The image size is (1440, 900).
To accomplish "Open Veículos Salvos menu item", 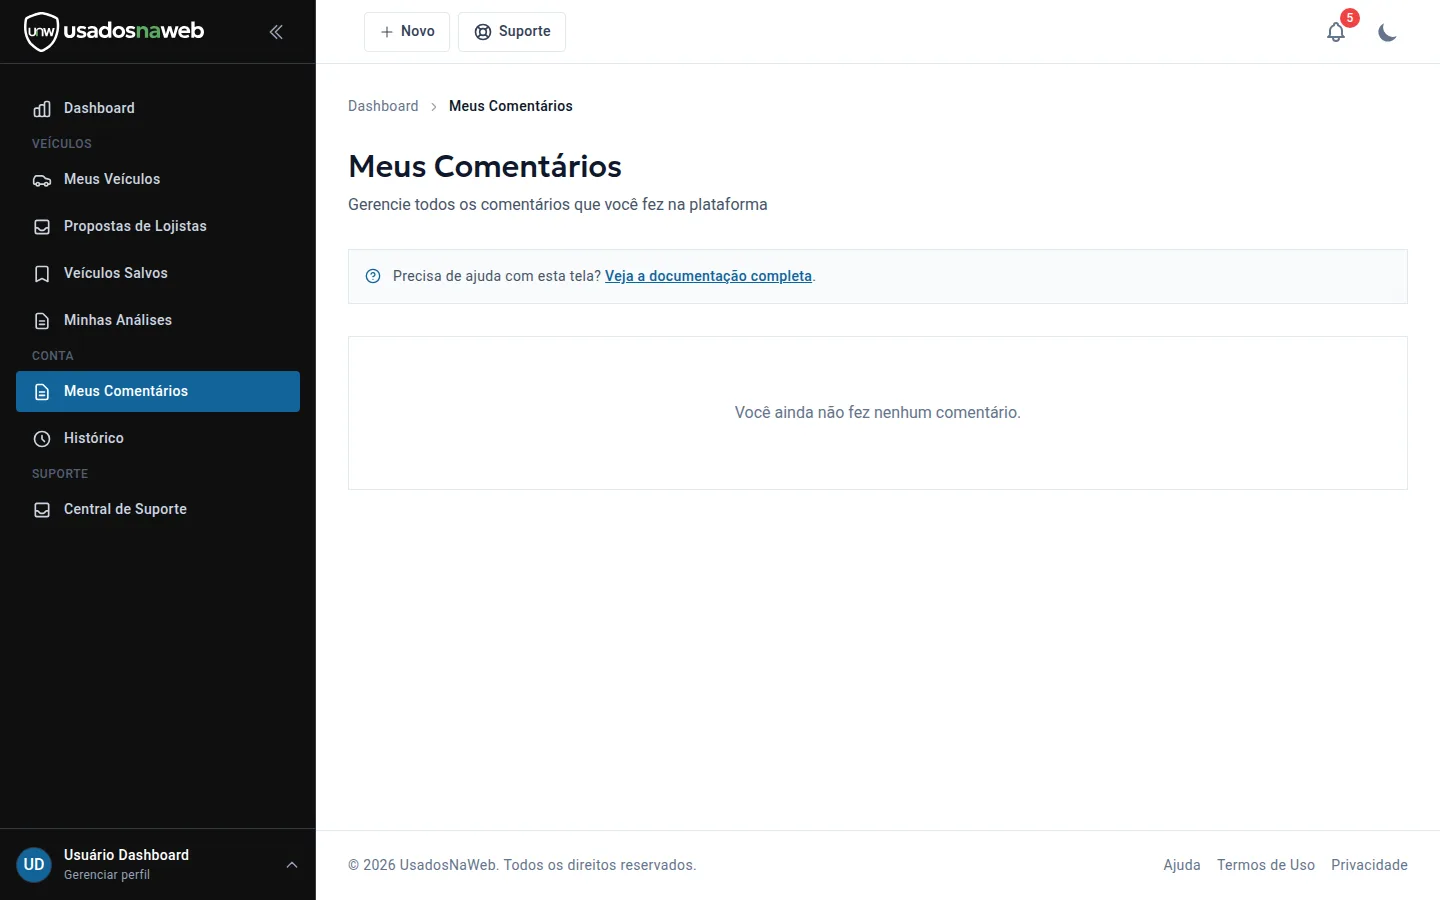I will tap(158, 273).
